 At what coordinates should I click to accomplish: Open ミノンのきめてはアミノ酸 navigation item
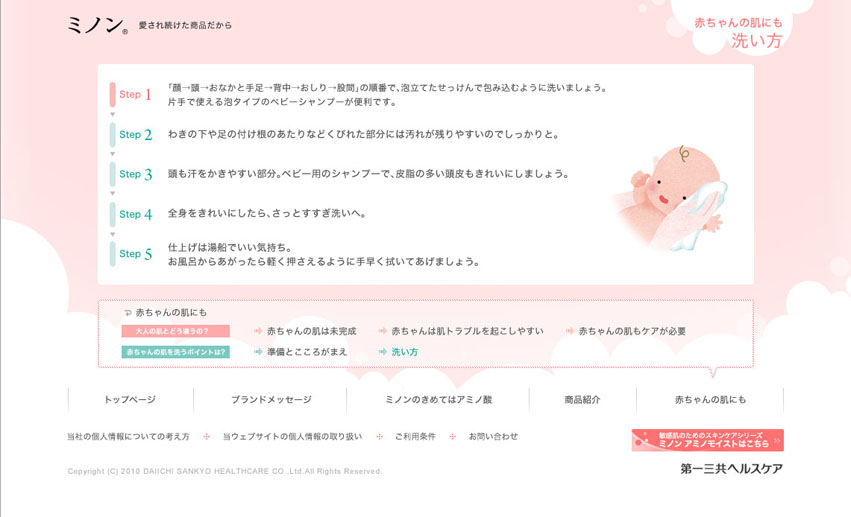pyautogui.click(x=439, y=399)
